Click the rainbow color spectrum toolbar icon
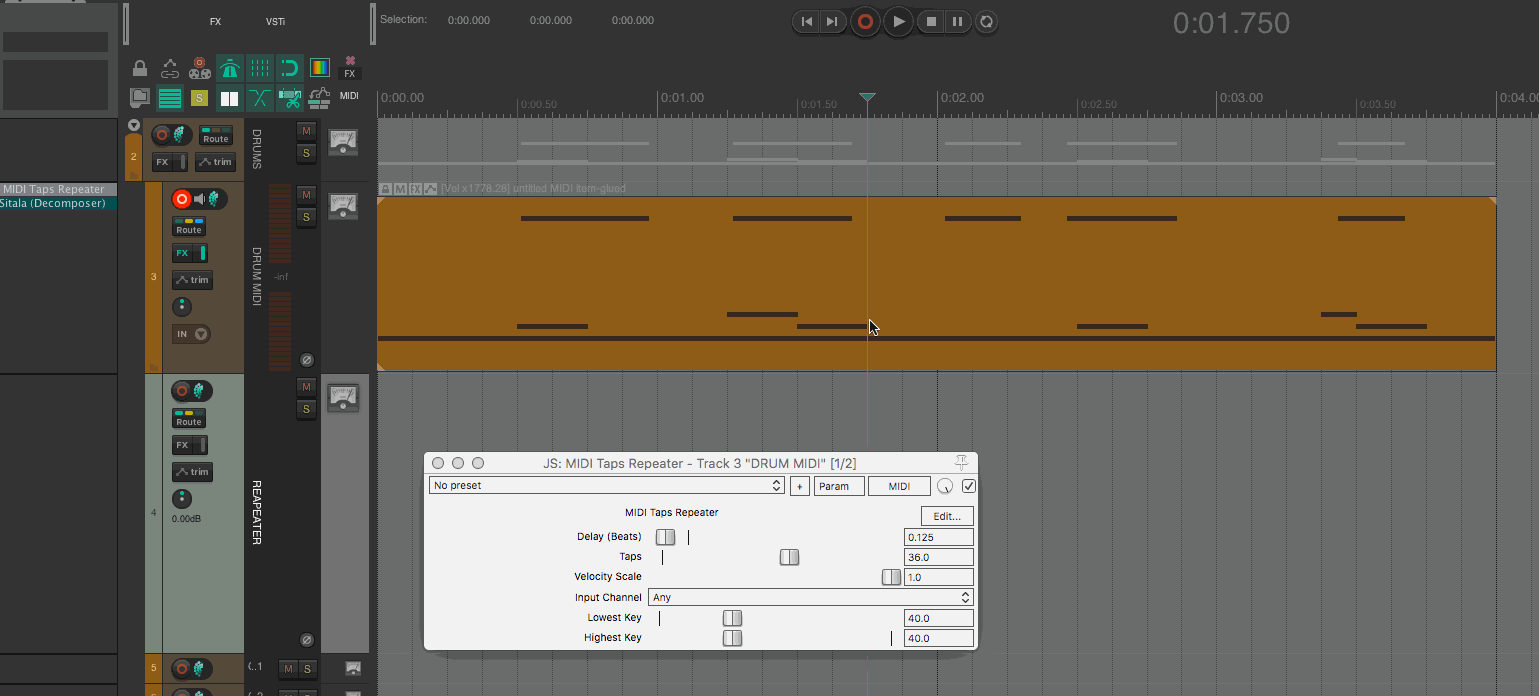The width and height of the screenshot is (1539, 696). 320,69
